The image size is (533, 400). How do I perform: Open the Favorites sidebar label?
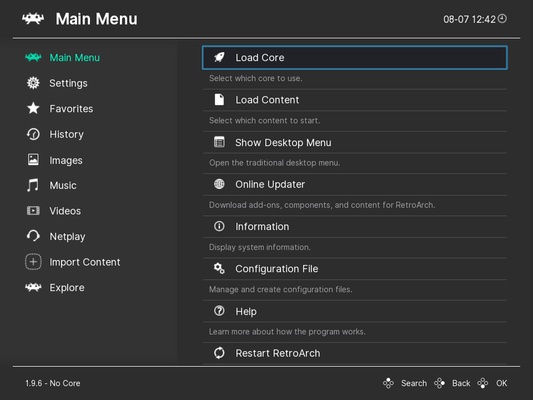pos(71,109)
